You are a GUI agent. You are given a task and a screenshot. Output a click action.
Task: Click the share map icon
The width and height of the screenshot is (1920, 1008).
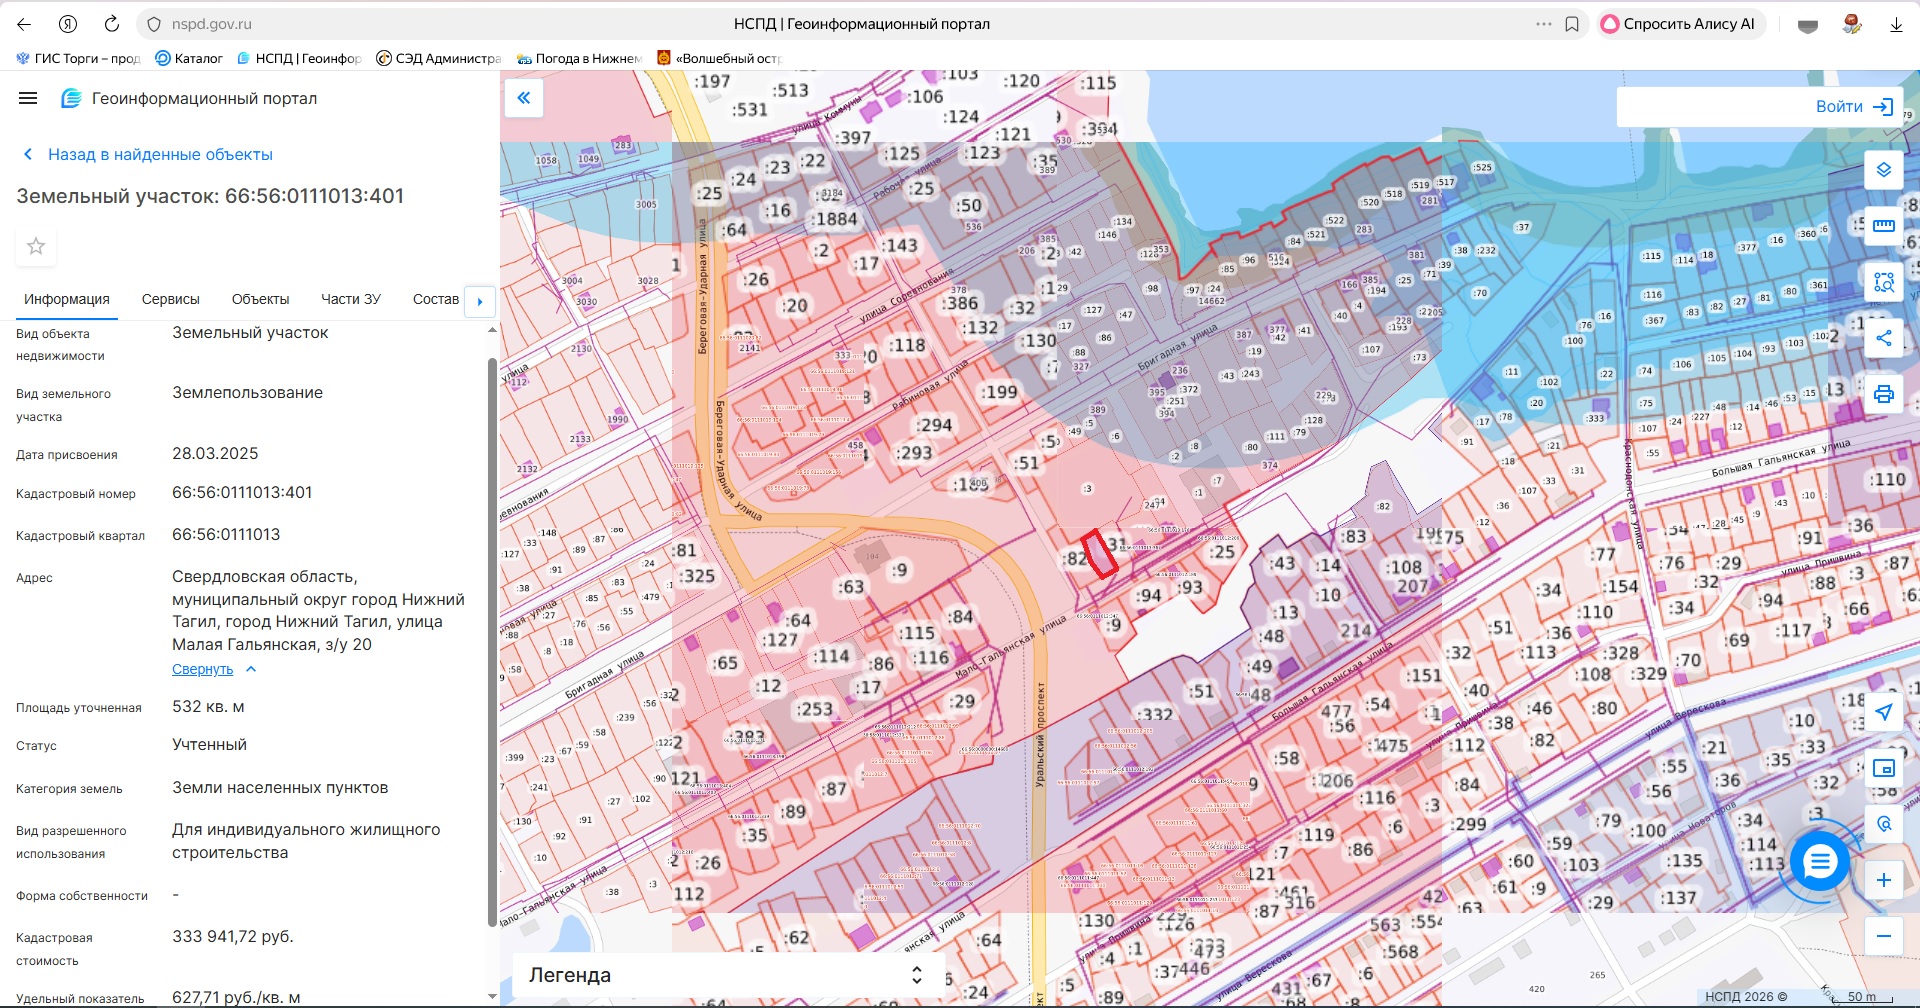click(1883, 338)
